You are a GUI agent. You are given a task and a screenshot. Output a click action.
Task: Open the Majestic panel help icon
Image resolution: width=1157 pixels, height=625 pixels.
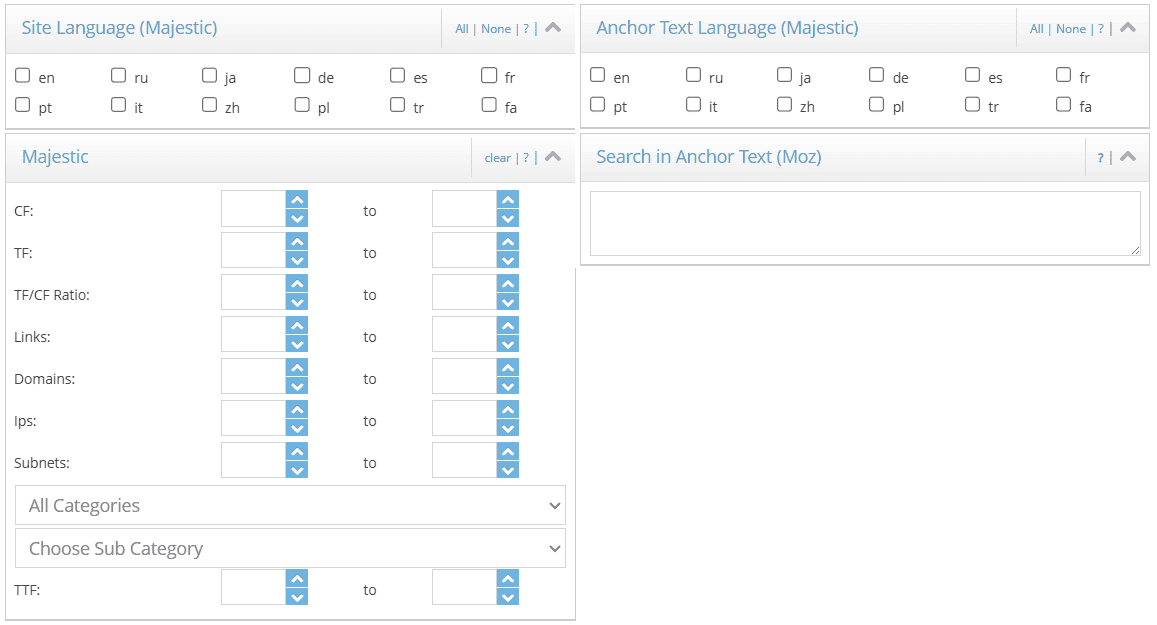point(526,157)
